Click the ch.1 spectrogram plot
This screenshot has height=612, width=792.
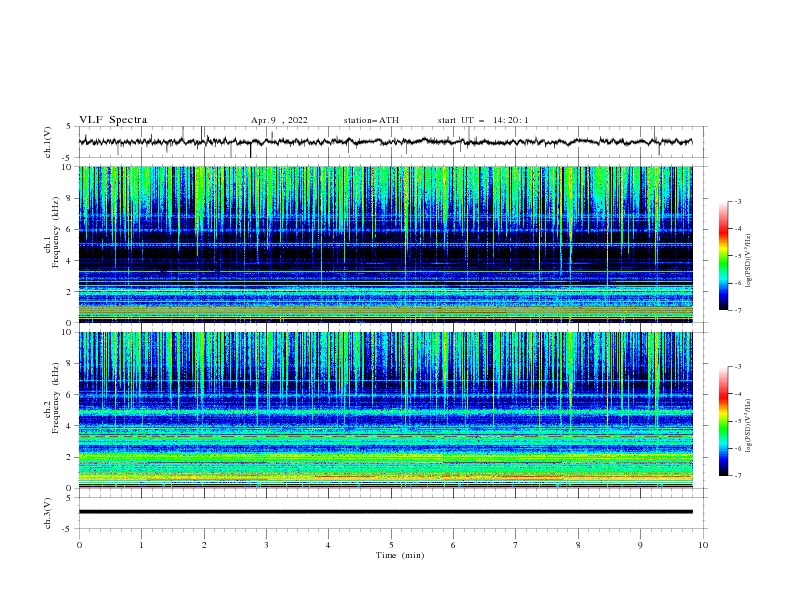point(385,244)
